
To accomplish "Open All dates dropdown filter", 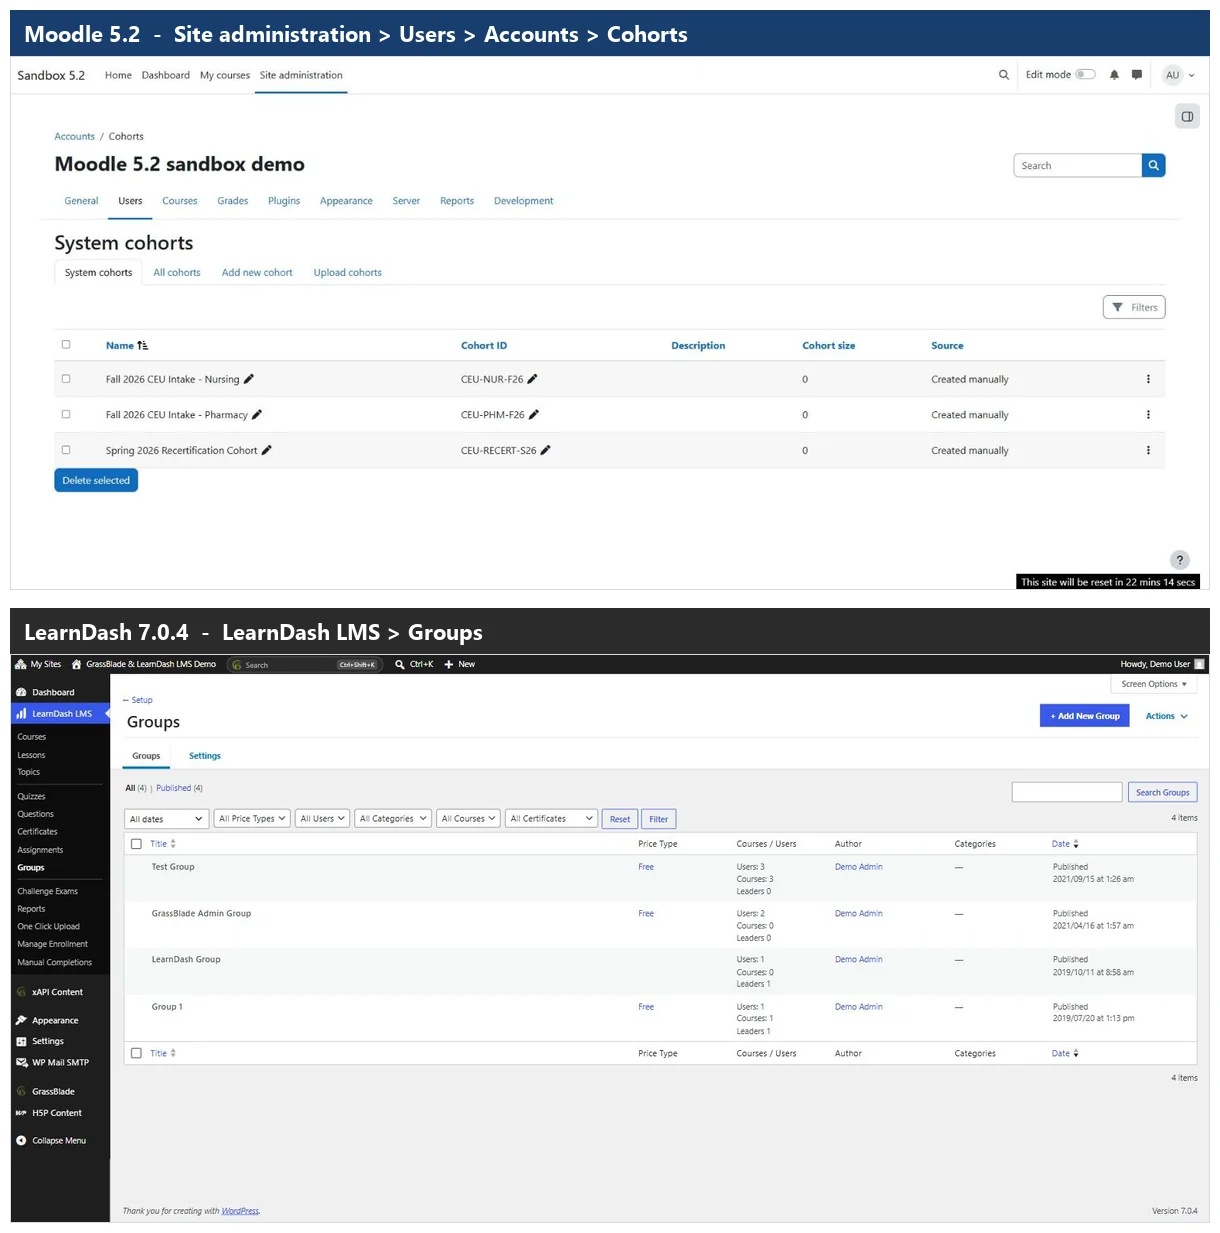I will pos(167,819).
